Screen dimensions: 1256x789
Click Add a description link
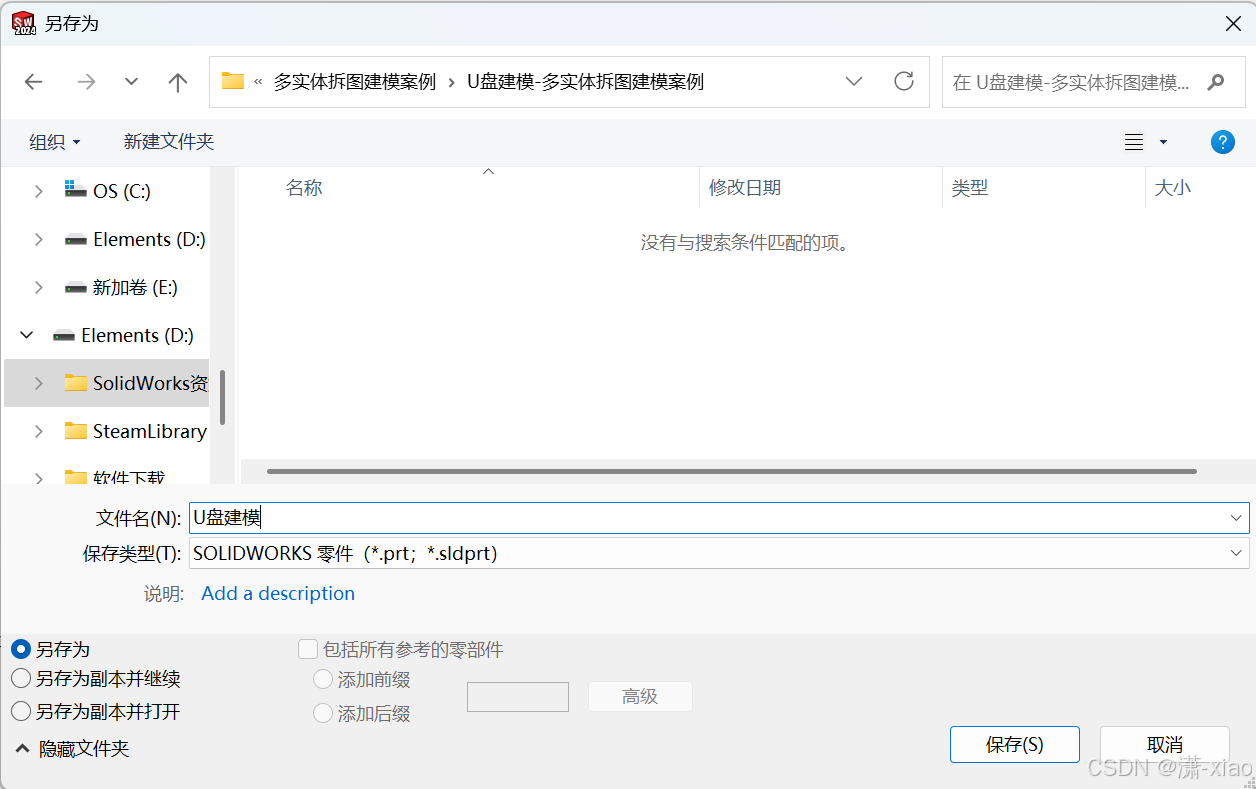[x=278, y=593]
